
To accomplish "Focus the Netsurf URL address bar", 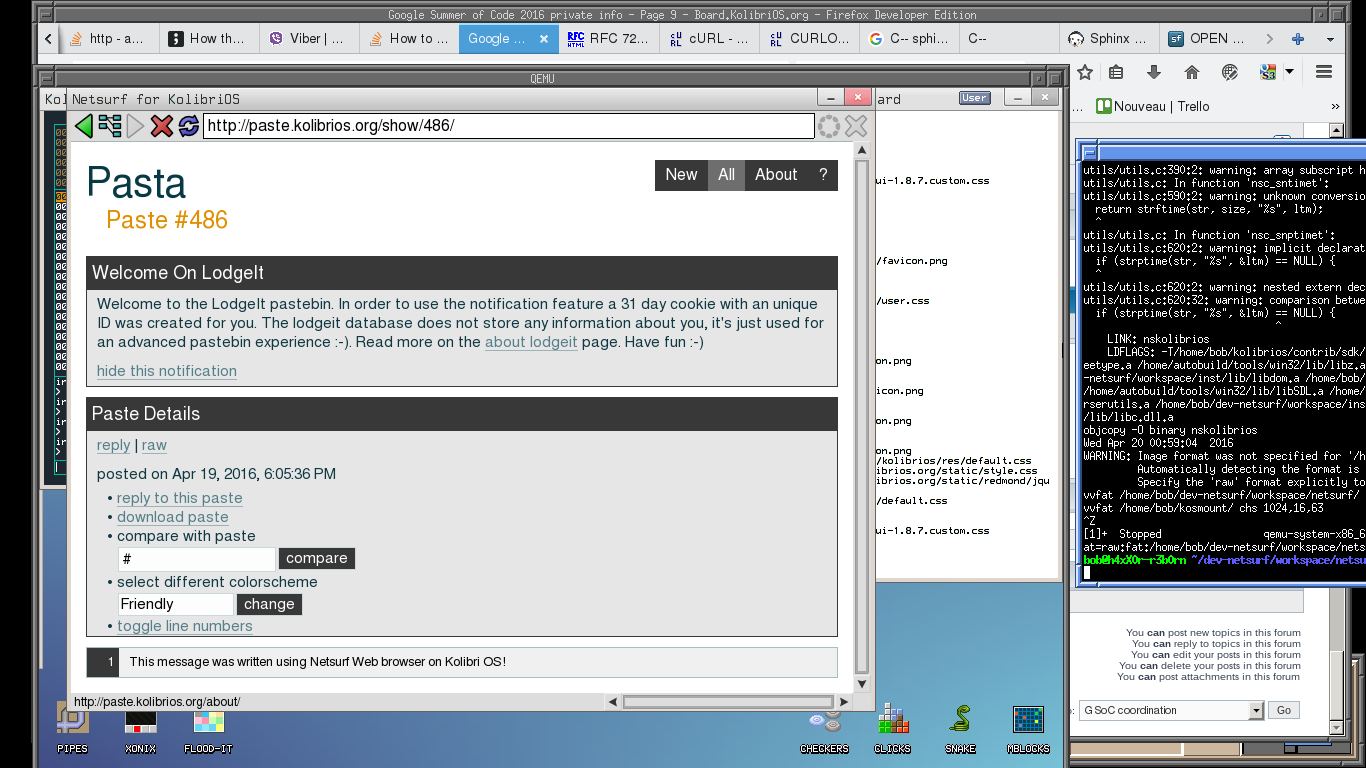I will pyautogui.click(x=509, y=126).
